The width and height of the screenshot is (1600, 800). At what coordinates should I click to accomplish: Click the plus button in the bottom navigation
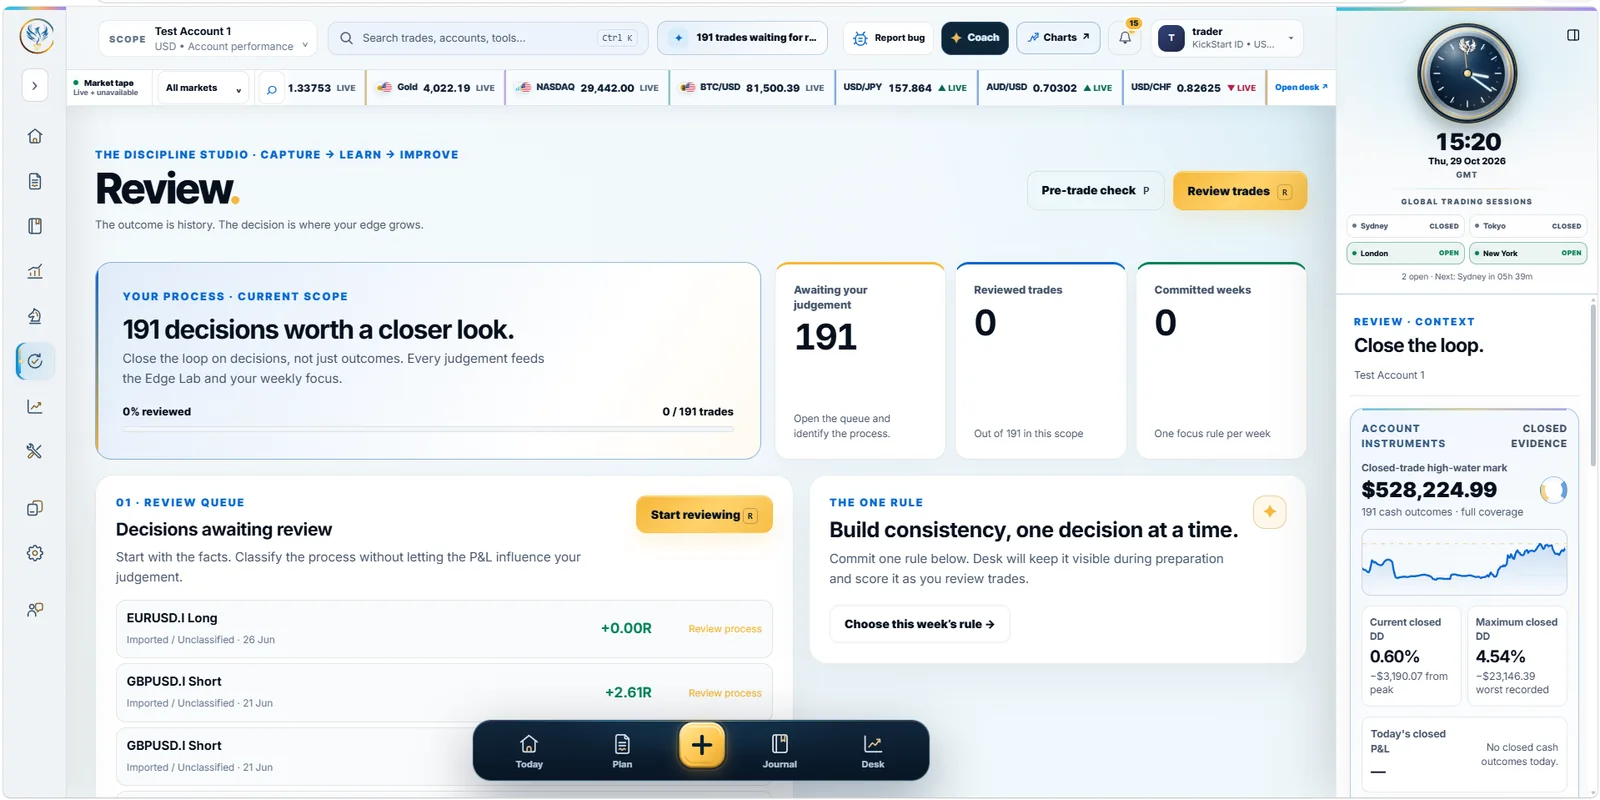(702, 745)
